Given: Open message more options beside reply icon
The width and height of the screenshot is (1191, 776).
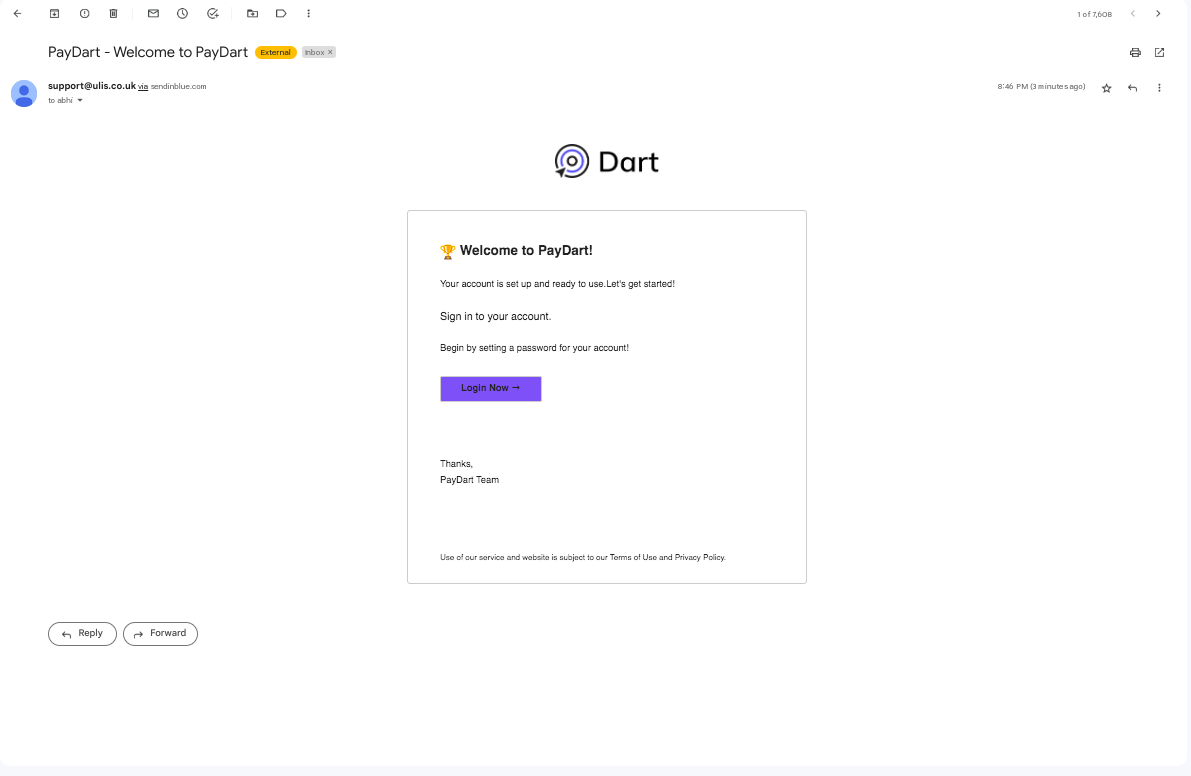Looking at the screenshot, I should point(1159,88).
